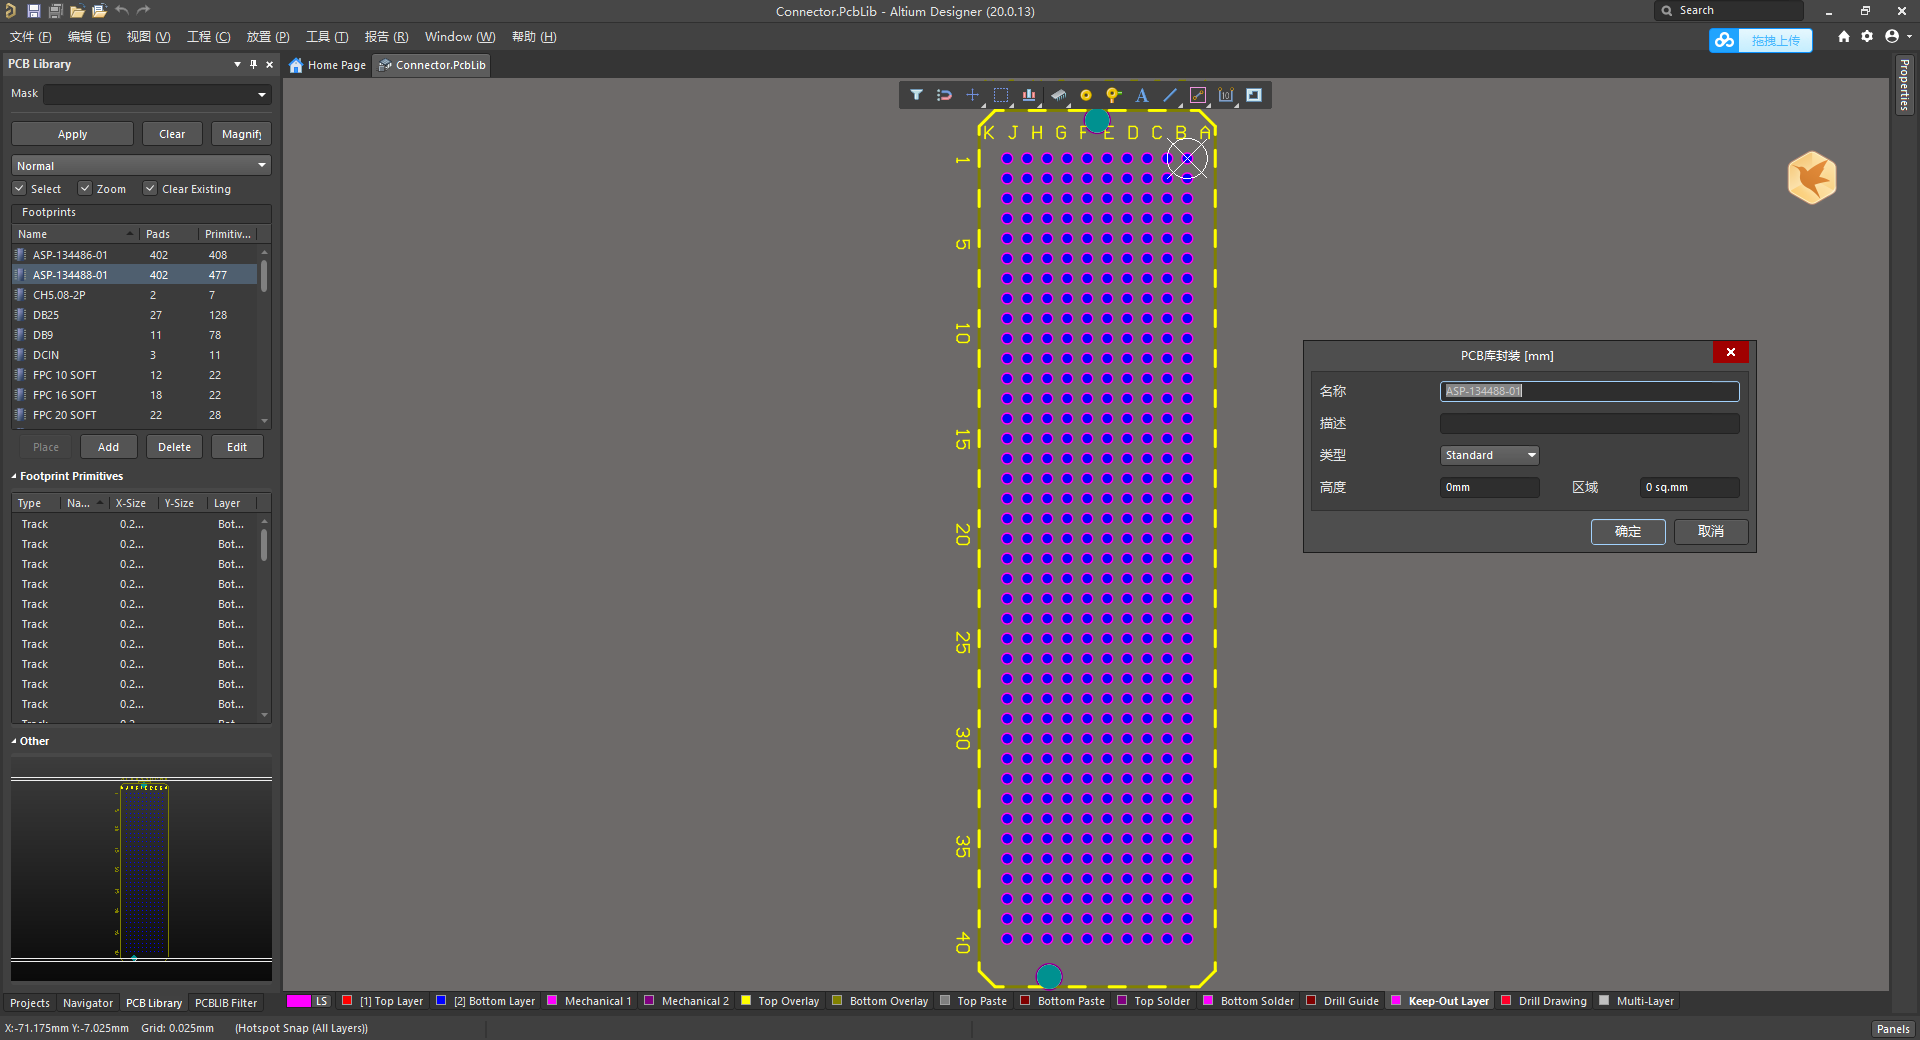
Task: Open the 文件 (F) menu
Action: [31, 37]
